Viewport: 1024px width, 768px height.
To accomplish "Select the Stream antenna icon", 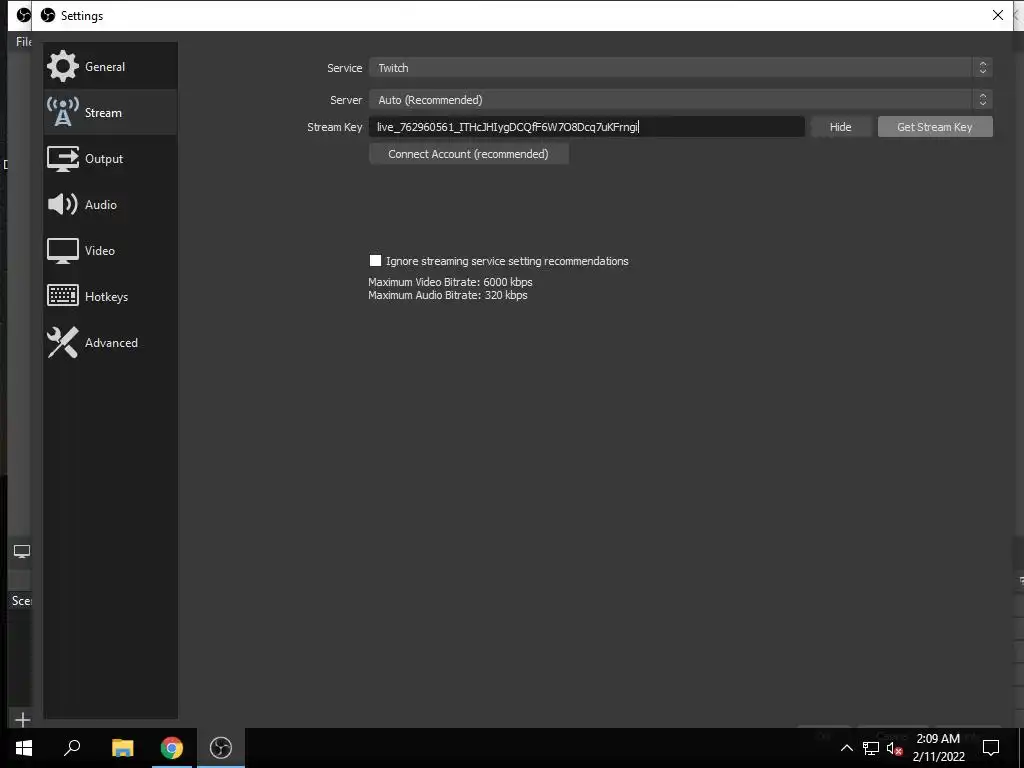I will (x=63, y=112).
